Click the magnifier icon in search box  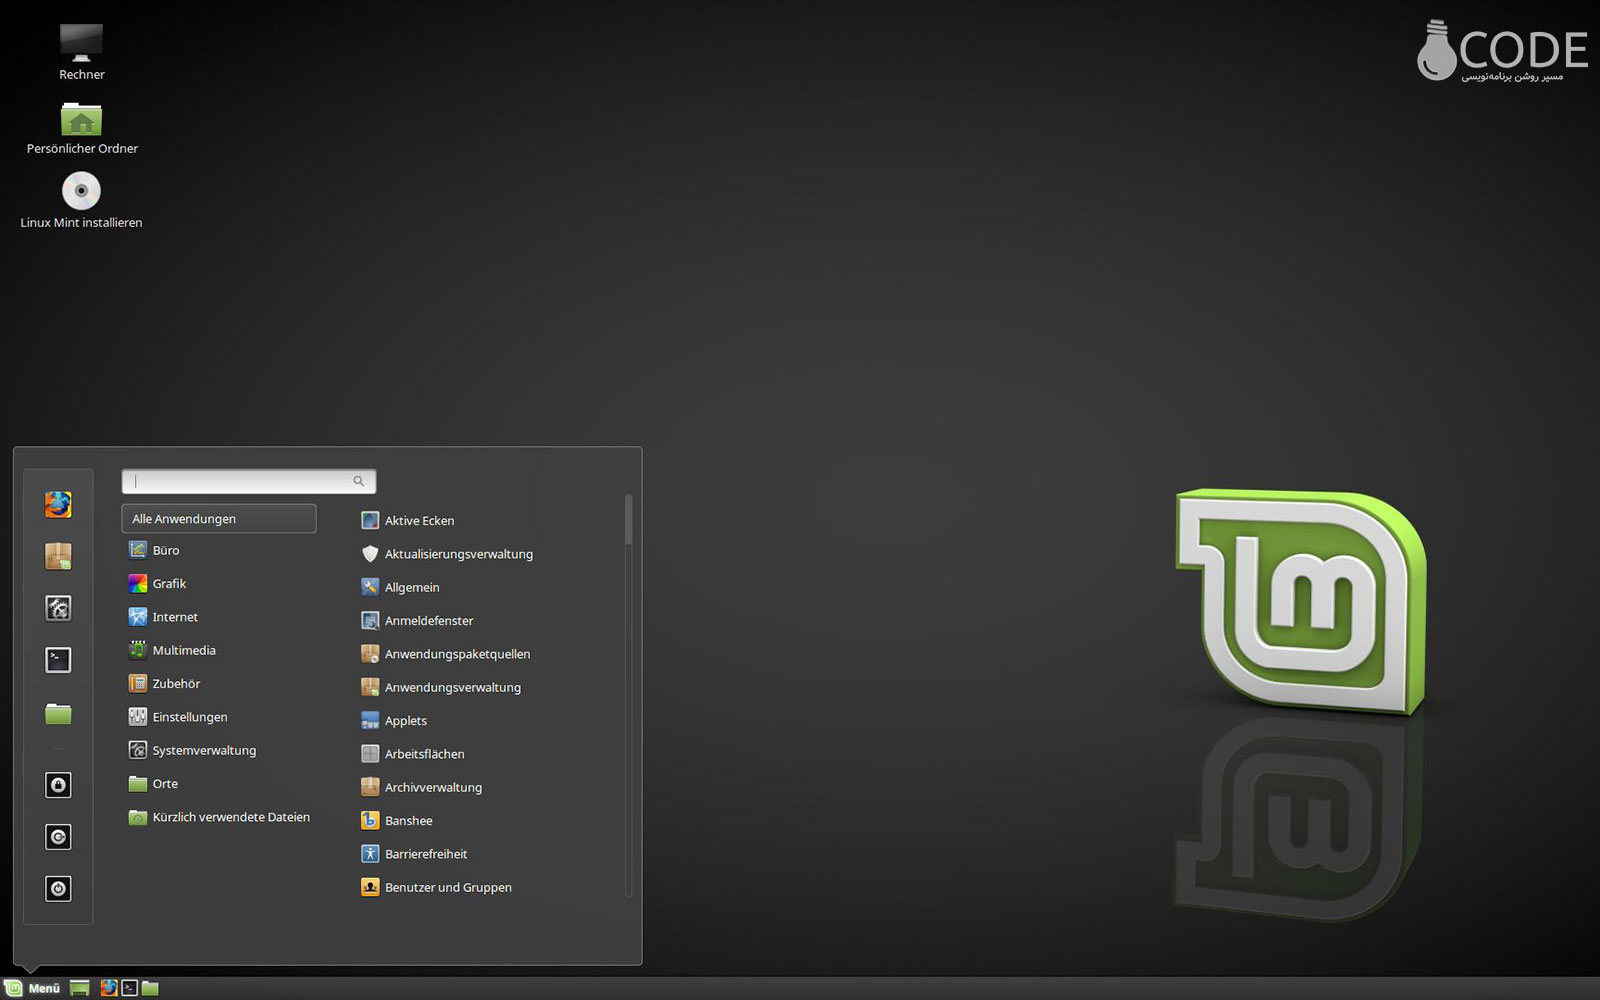pyautogui.click(x=359, y=481)
